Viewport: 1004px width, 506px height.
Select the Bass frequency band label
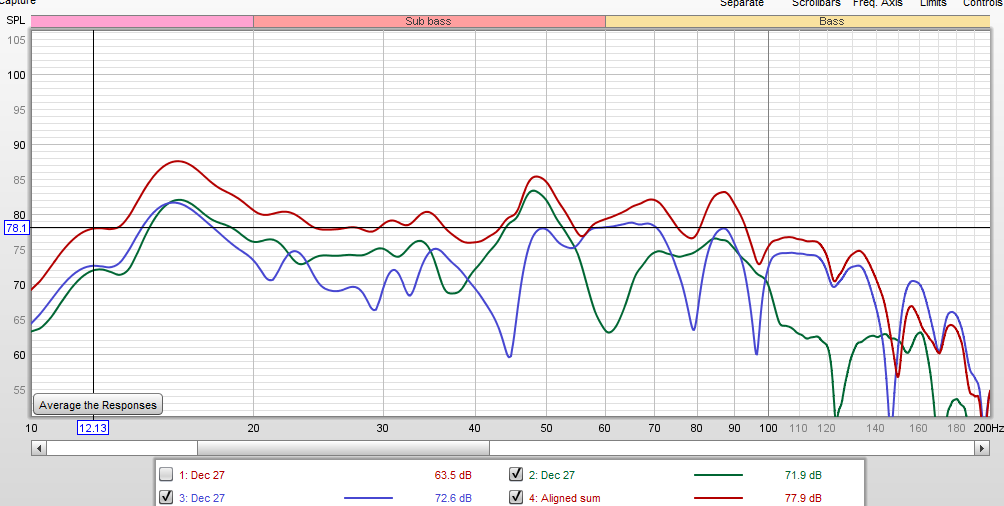[830, 21]
